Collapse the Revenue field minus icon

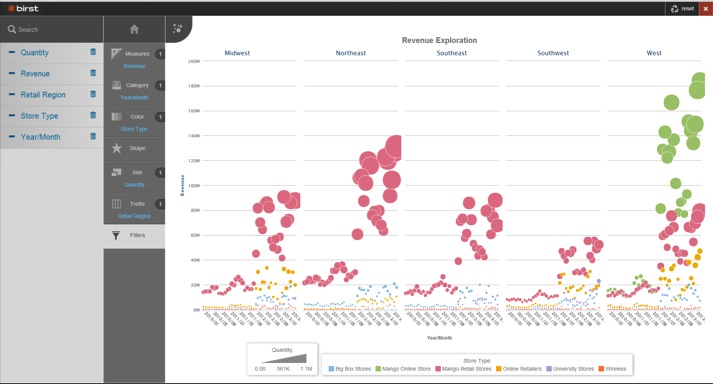12,73
